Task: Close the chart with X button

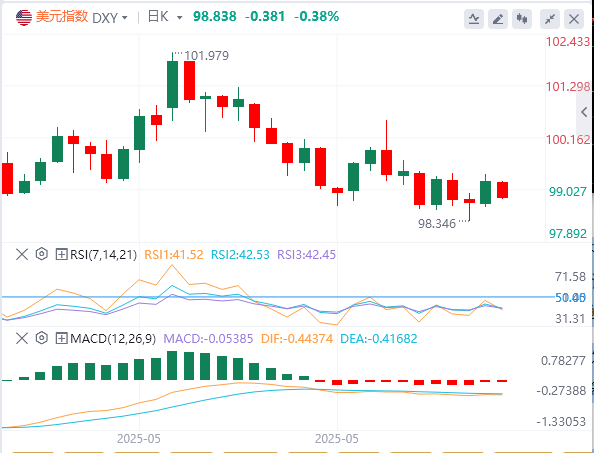Action: pyautogui.click(x=574, y=19)
